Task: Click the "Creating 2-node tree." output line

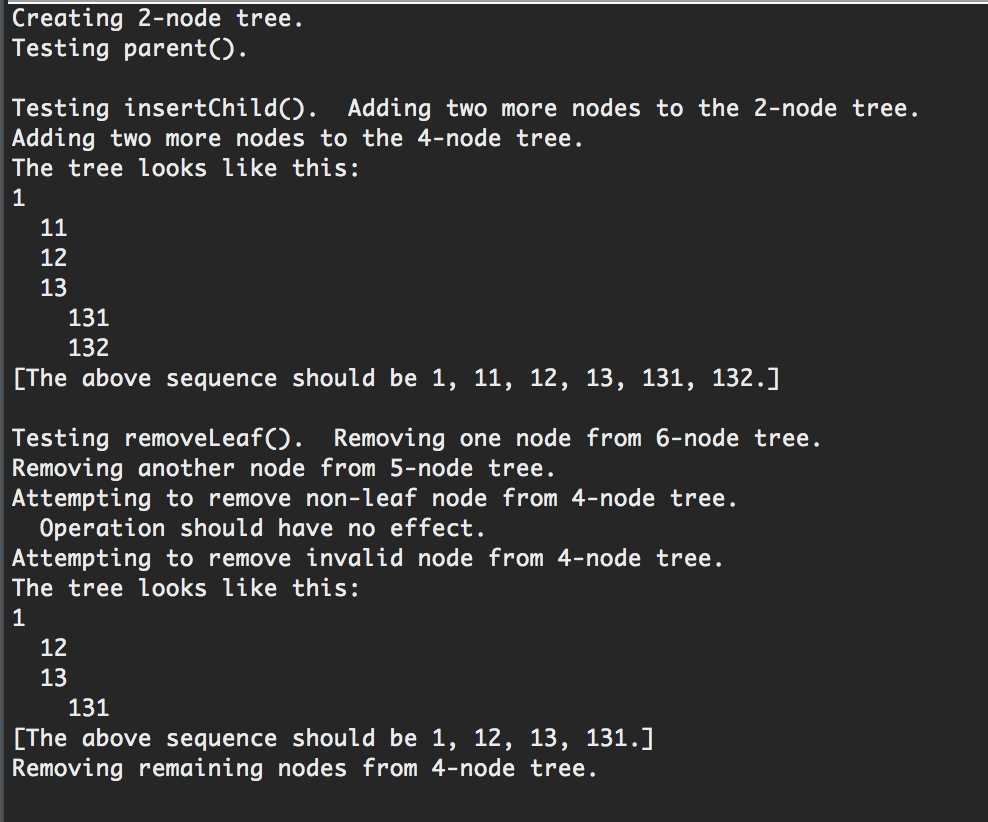Action: tap(152, 18)
